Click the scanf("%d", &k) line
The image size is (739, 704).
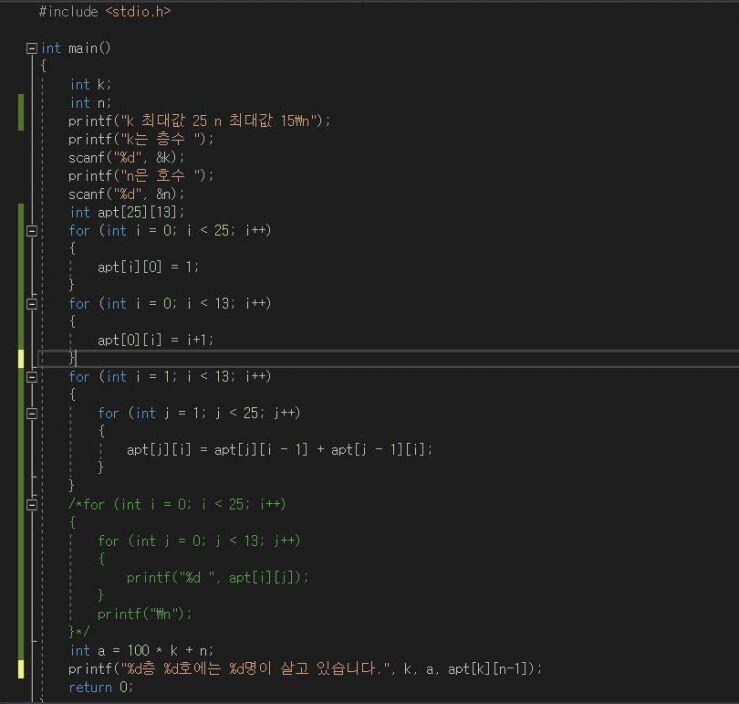(126, 157)
